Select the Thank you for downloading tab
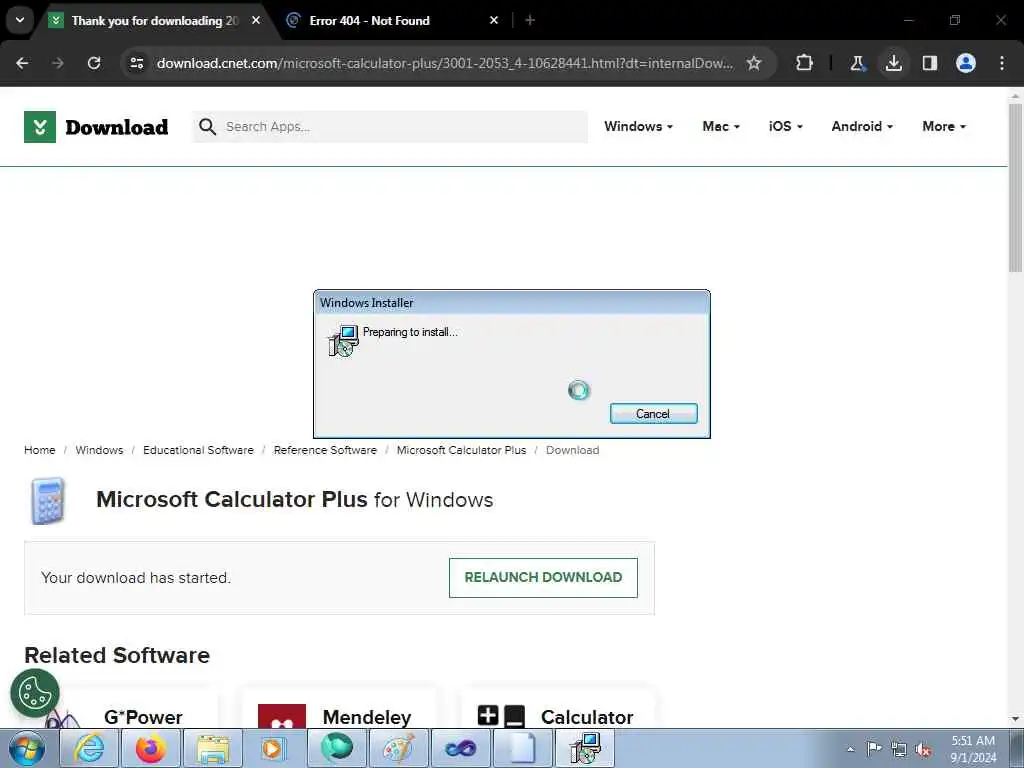The image size is (1024, 768). click(155, 21)
